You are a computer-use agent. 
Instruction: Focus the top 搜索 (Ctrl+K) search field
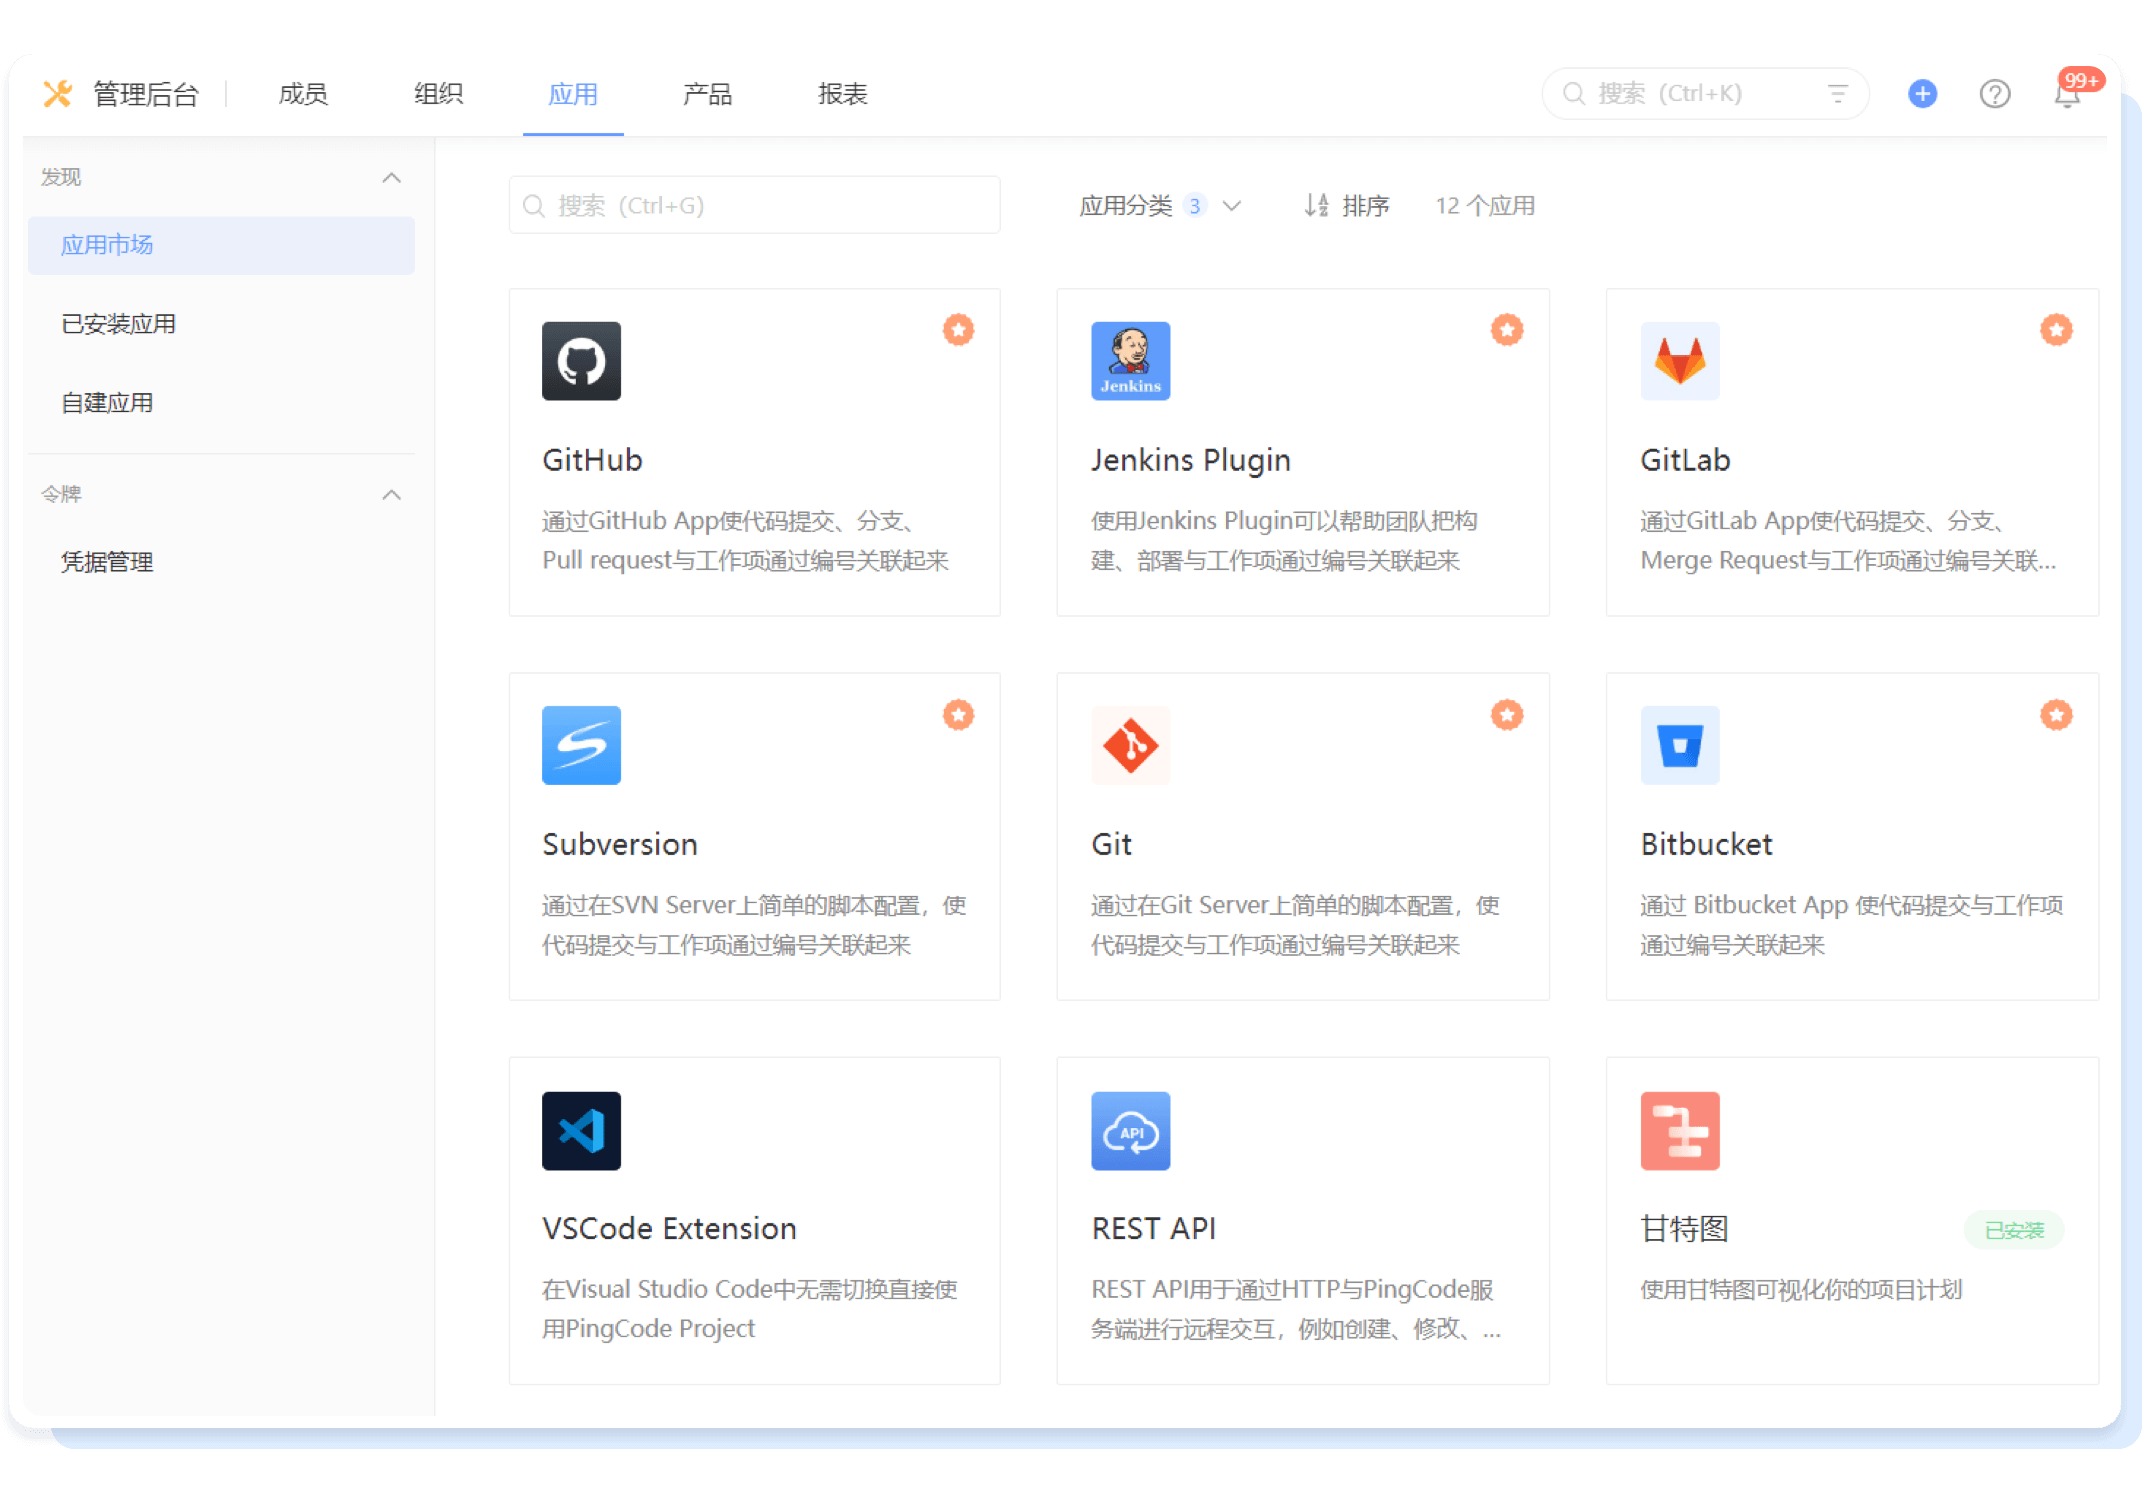[x=1705, y=94]
